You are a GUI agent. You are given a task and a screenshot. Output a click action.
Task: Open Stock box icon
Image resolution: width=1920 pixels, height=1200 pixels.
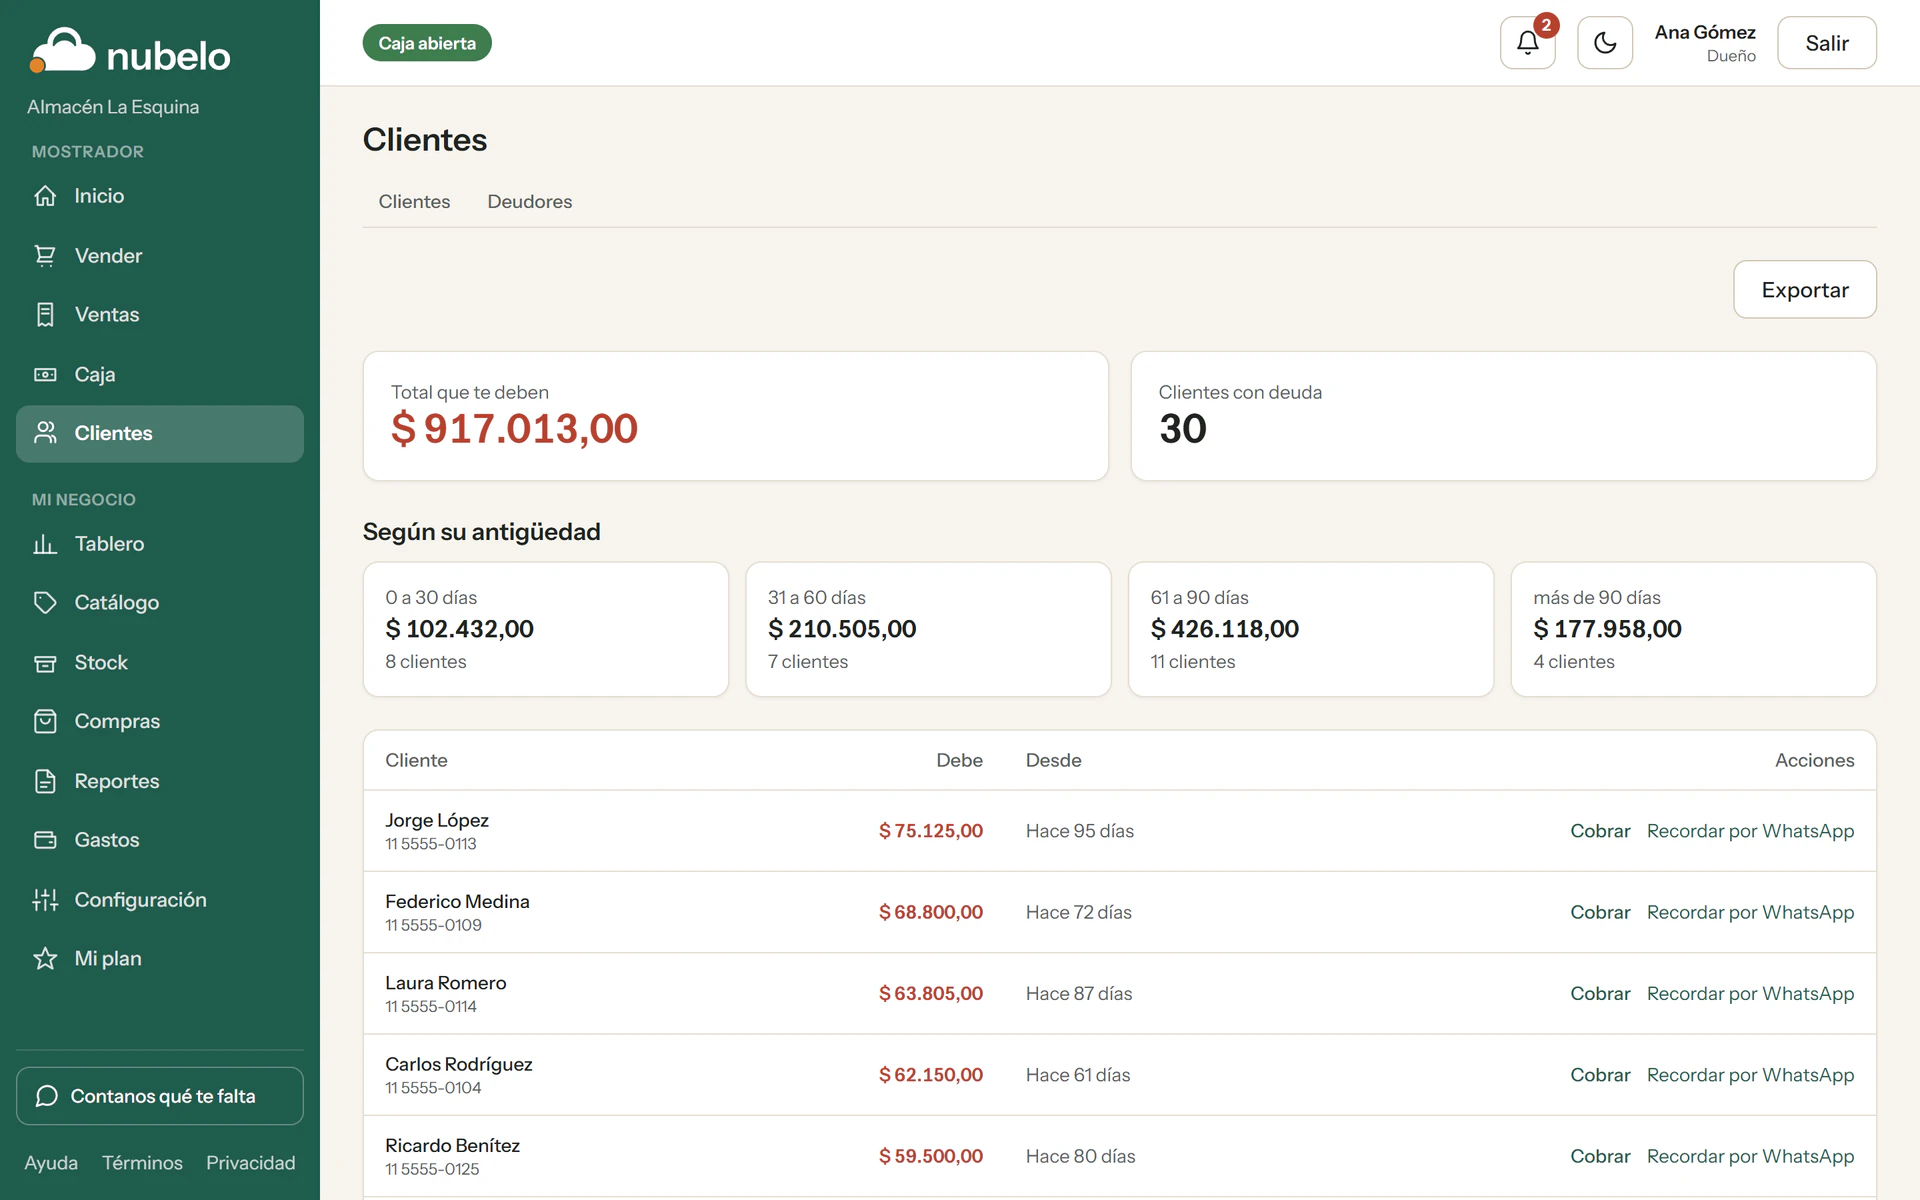coord(45,663)
